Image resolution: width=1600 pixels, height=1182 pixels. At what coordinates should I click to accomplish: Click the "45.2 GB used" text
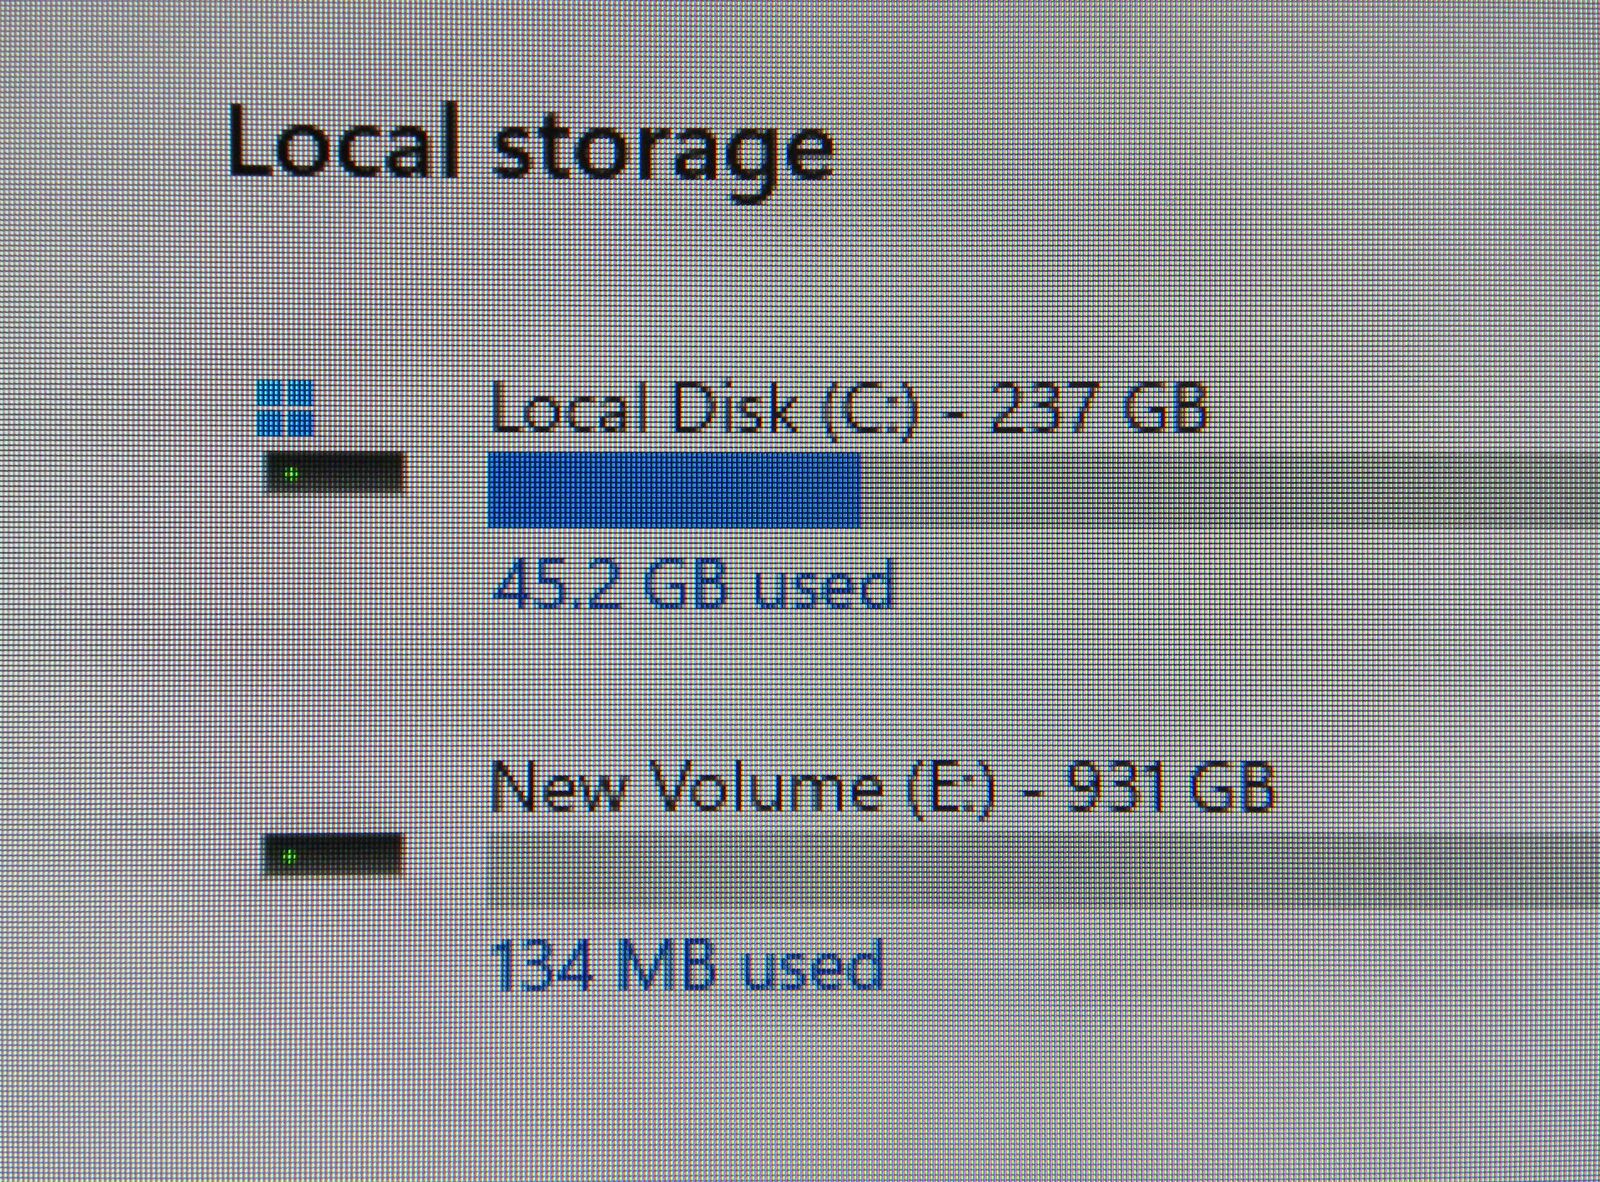point(692,585)
